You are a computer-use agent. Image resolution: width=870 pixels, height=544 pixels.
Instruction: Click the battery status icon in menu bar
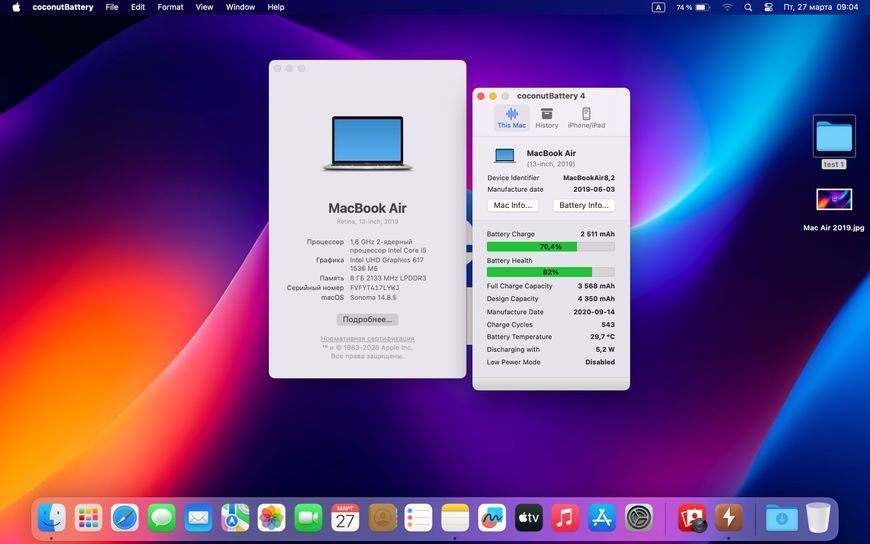[693, 7]
